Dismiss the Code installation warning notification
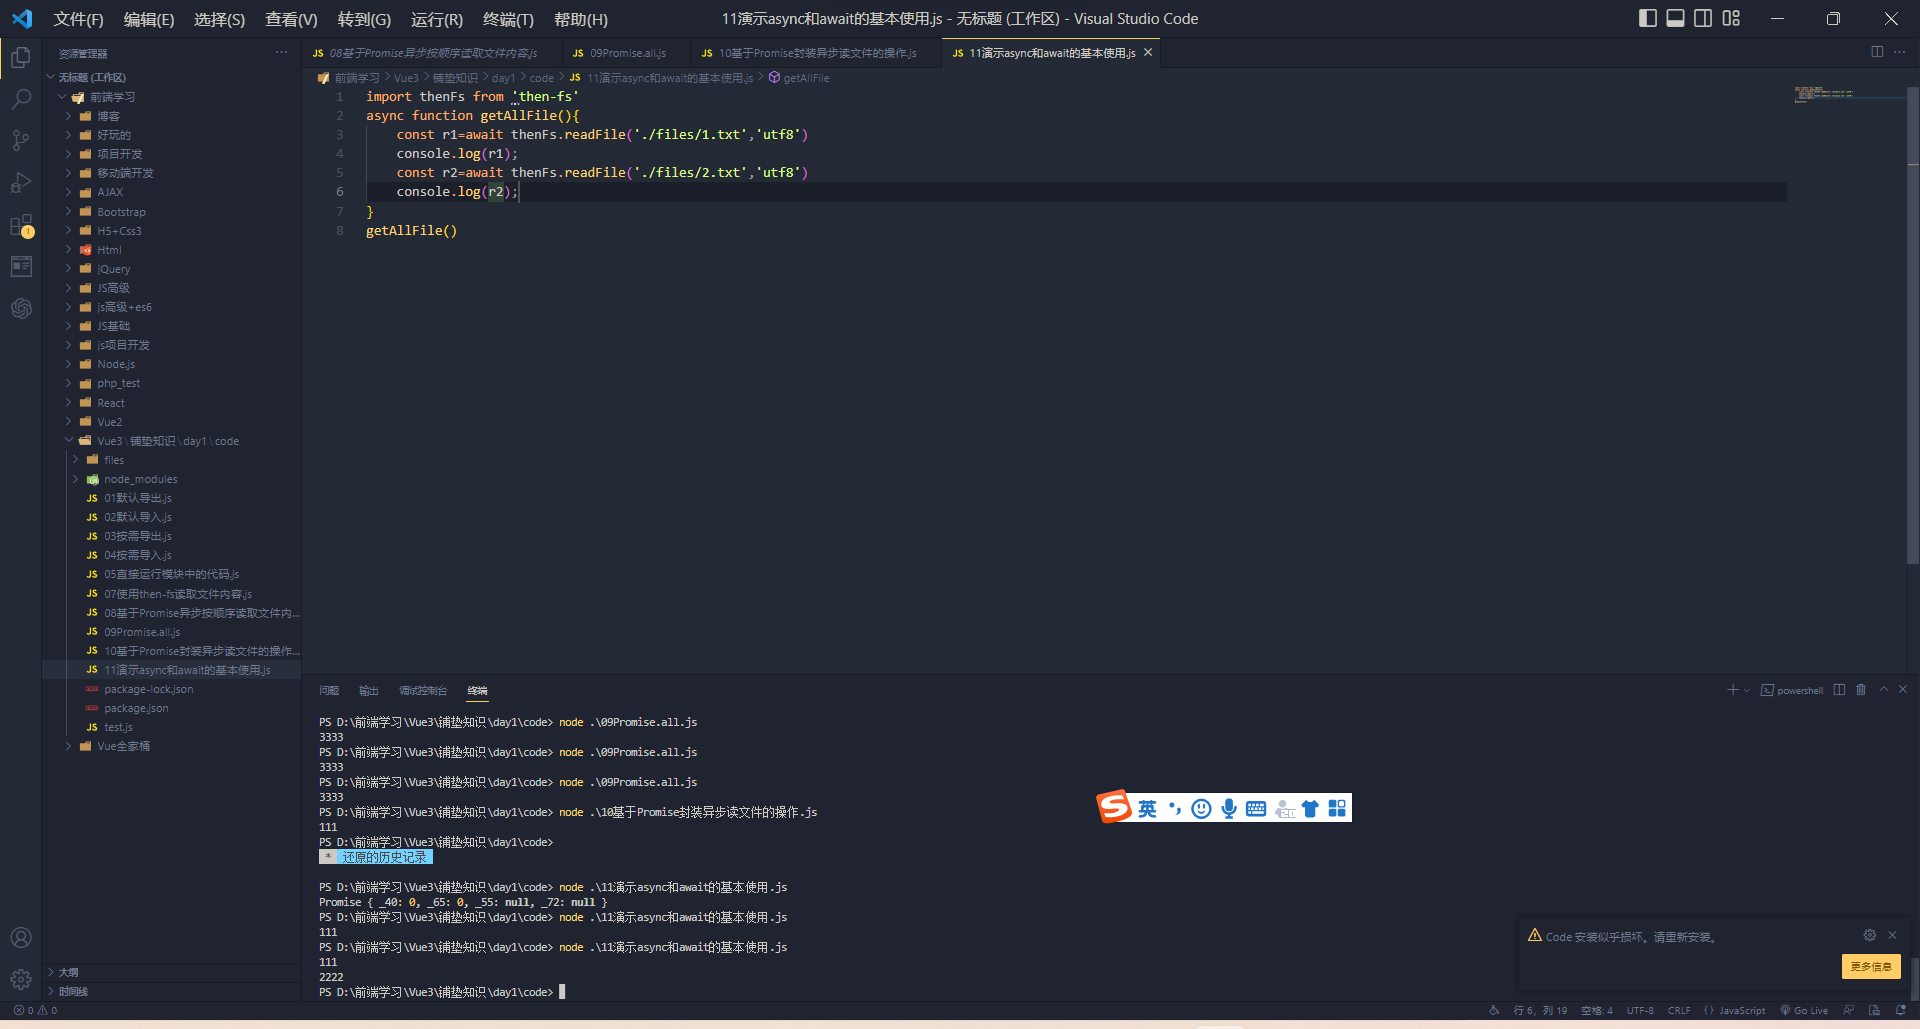 tap(1892, 935)
